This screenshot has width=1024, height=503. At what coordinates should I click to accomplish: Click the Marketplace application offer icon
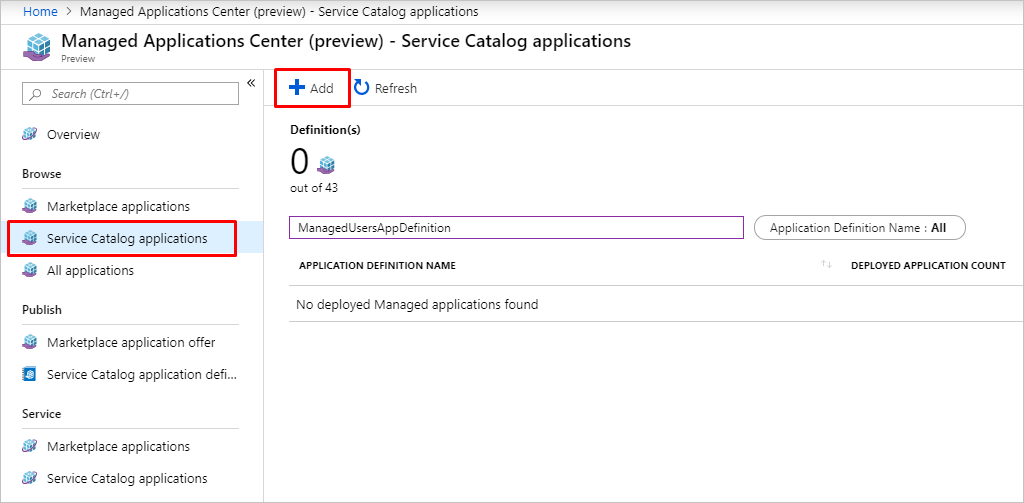[x=29, y=342]
